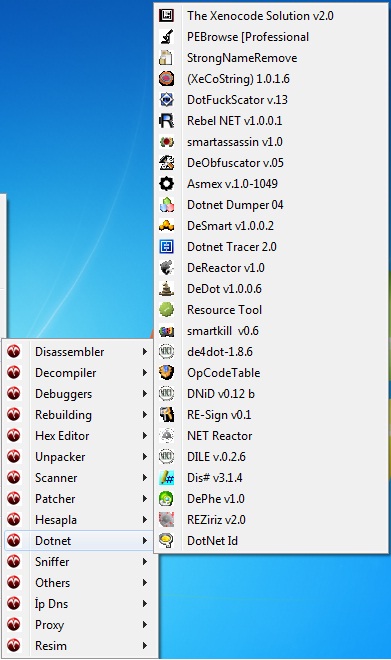391x660 pixels.
Task: Launch Asmex v.1.0-1049
Action: pos(271,184)
